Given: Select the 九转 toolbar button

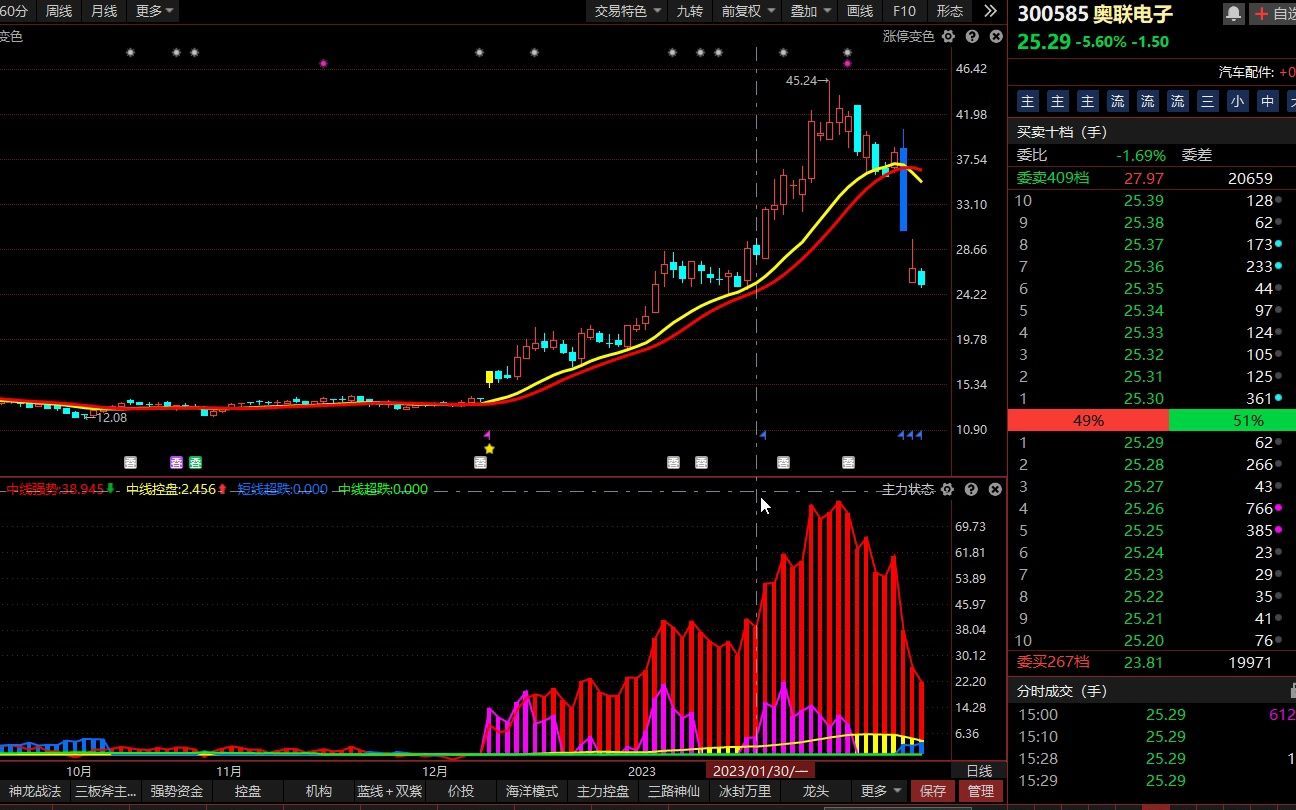Looking at the screenshot, I should coord(690,11).
